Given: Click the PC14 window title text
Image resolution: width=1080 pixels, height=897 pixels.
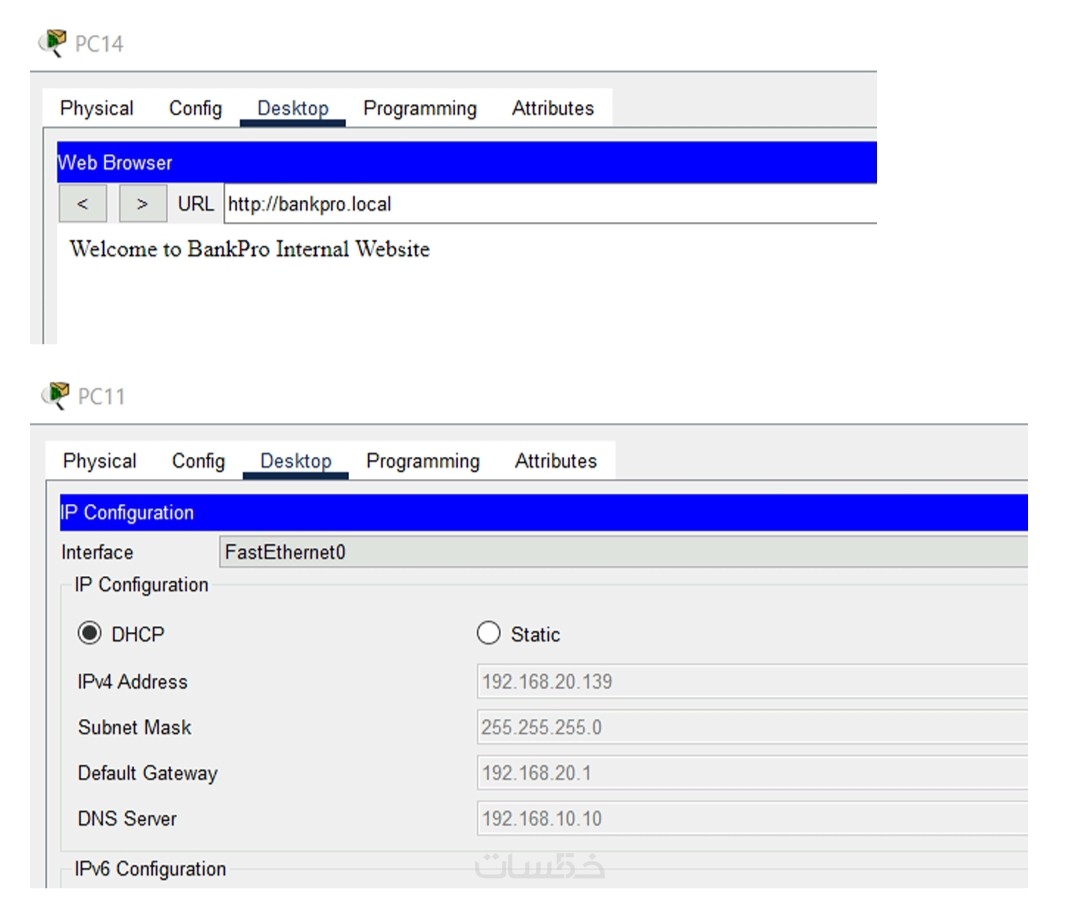Looking at the screenshot, I should click(99, 44).
